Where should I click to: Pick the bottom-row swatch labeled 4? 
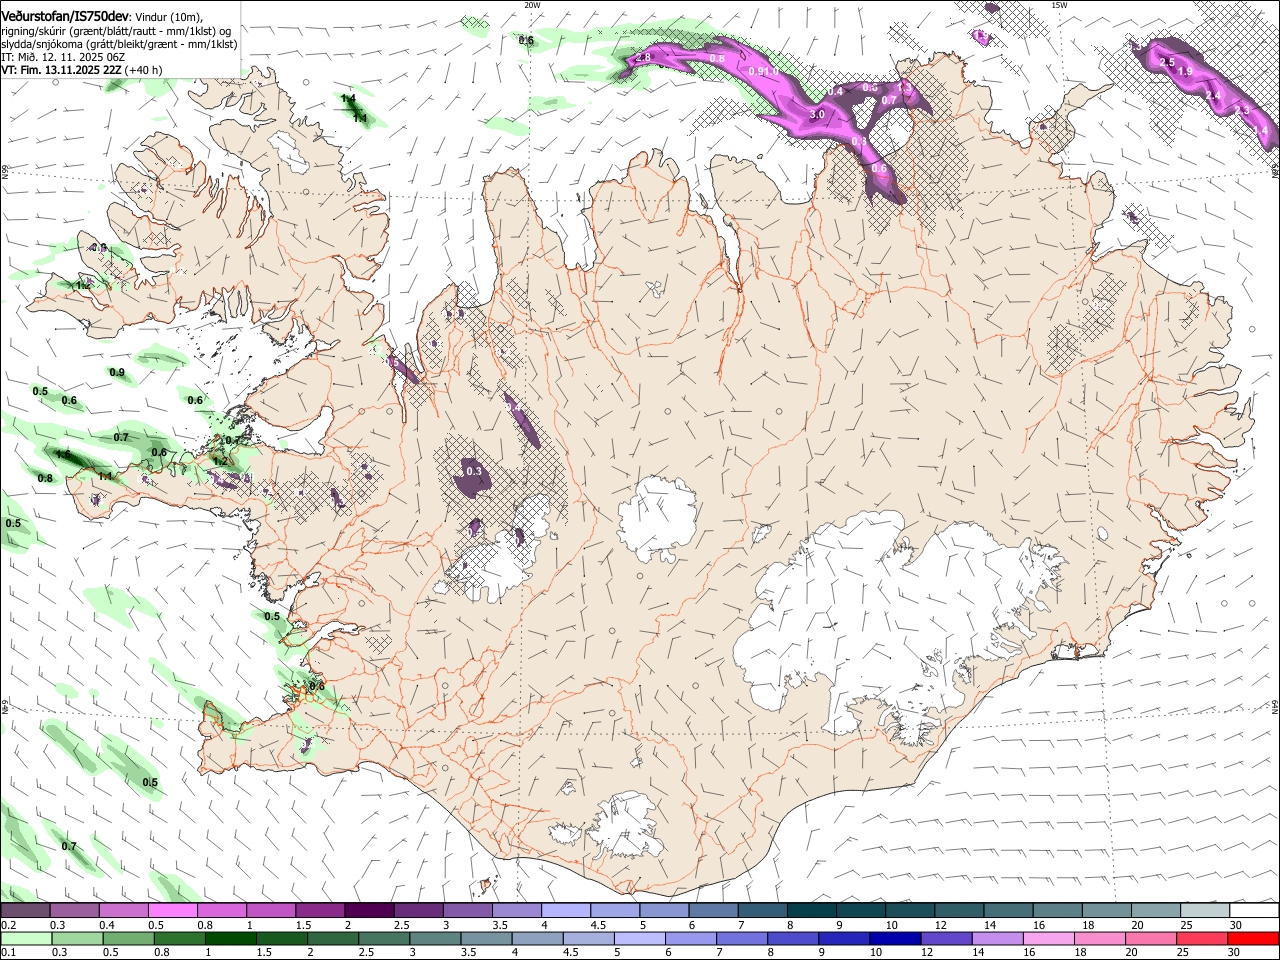pos(536,938)
